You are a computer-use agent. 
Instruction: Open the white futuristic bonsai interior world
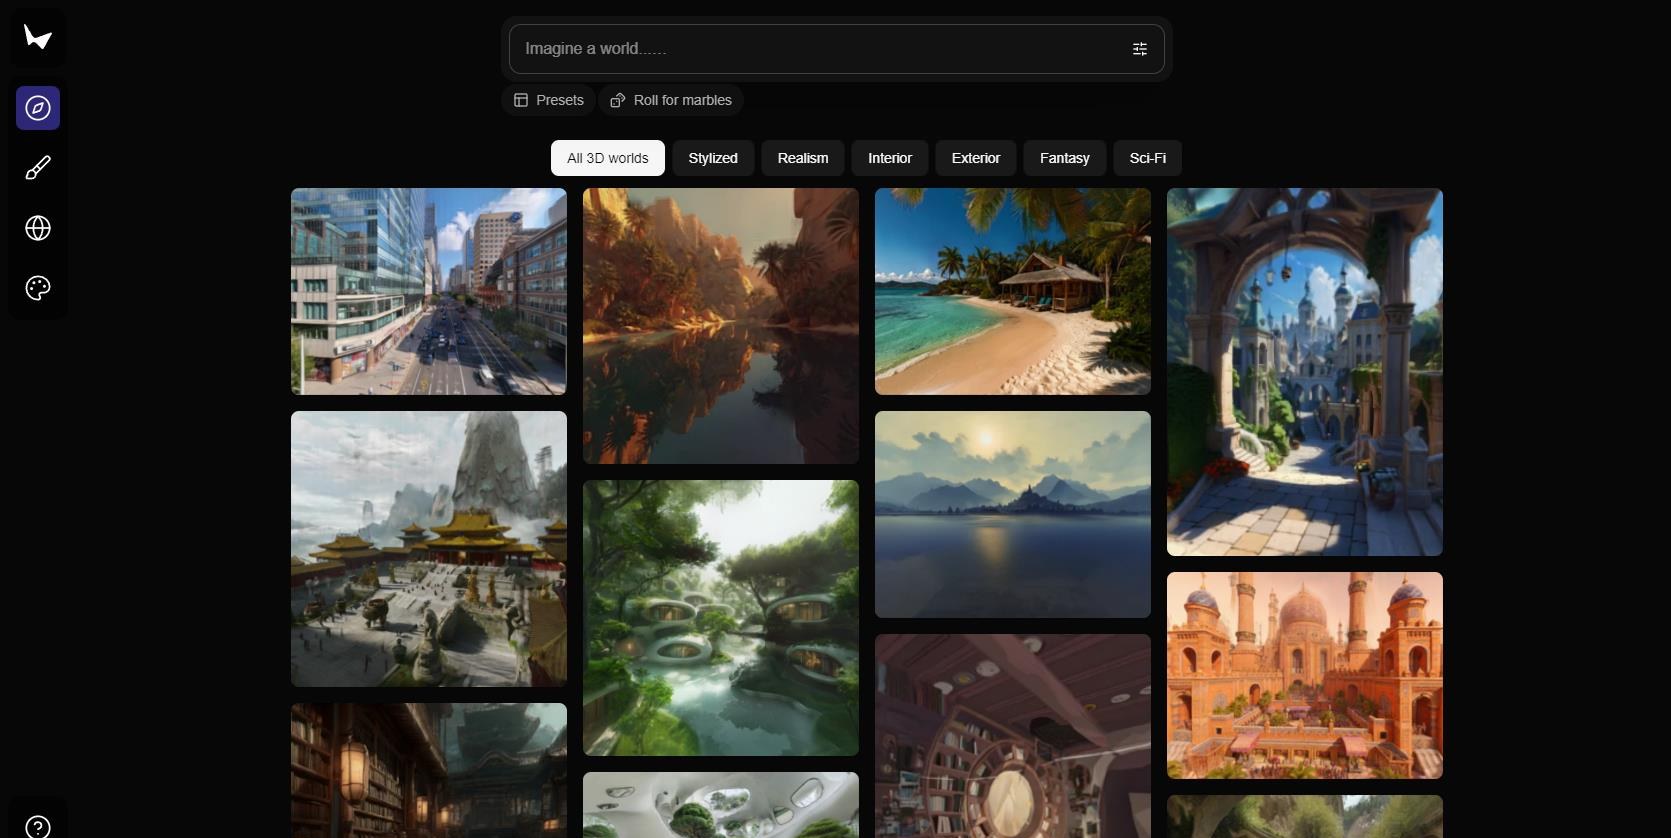click(721, 805)
